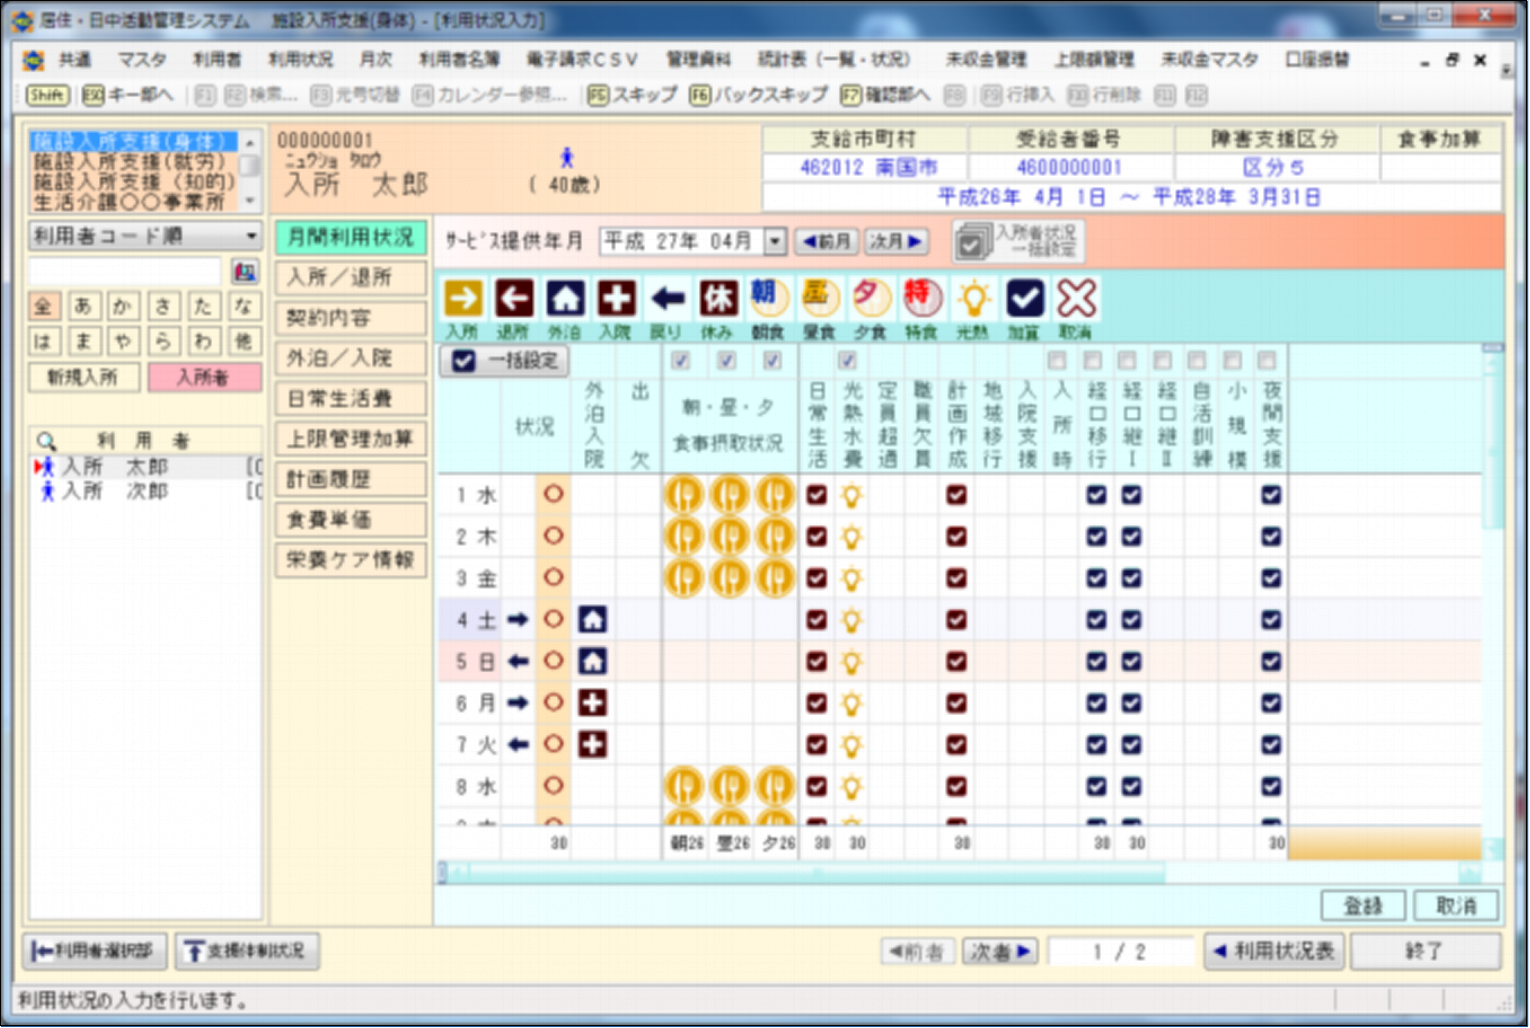This screenshot has width=1530, height=1028.
Task: Toggle 日常生活 checkbox for day 1
Action: [817, 494]
